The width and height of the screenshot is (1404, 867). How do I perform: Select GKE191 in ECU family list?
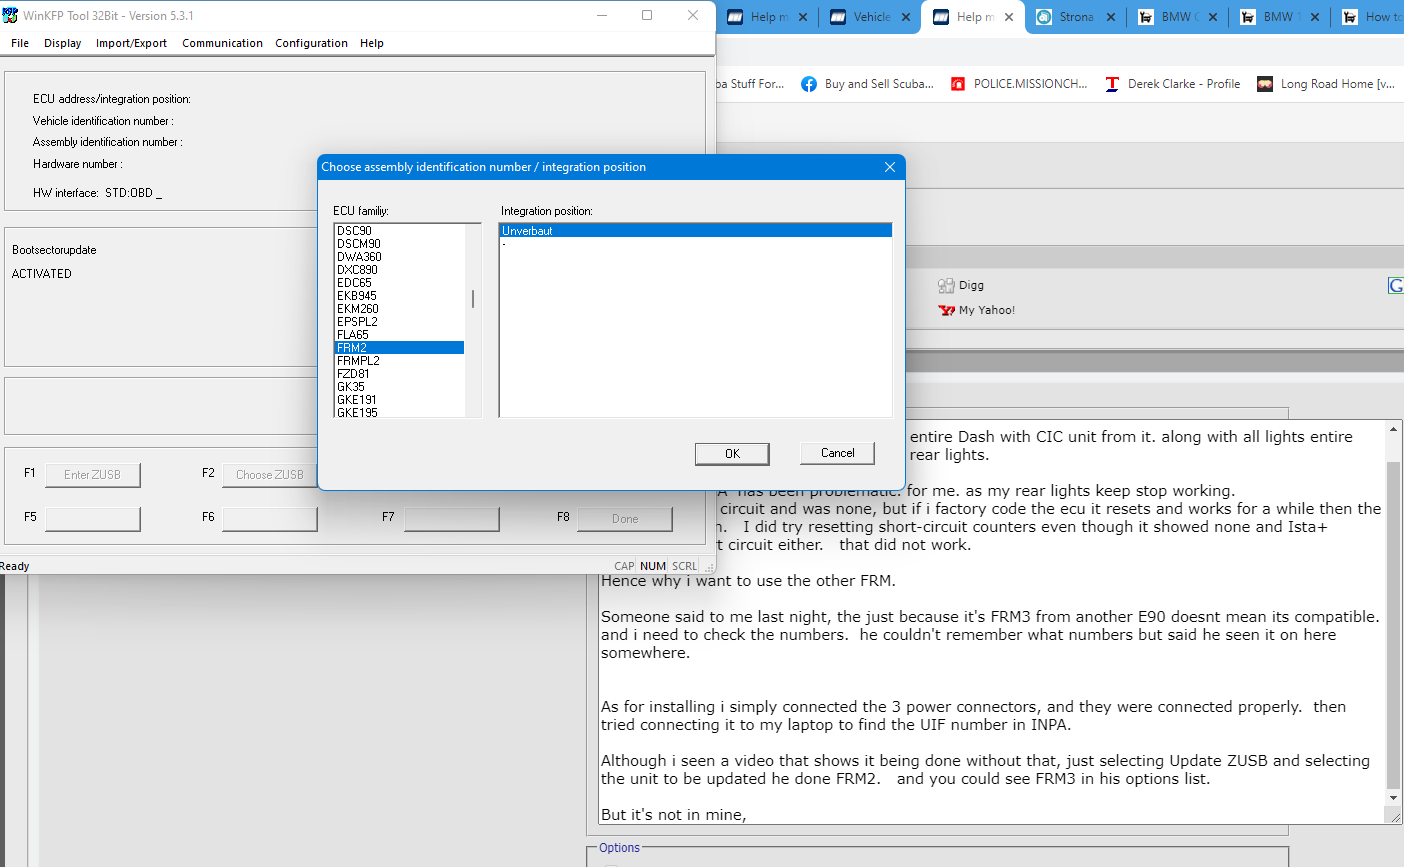[399, 400]
